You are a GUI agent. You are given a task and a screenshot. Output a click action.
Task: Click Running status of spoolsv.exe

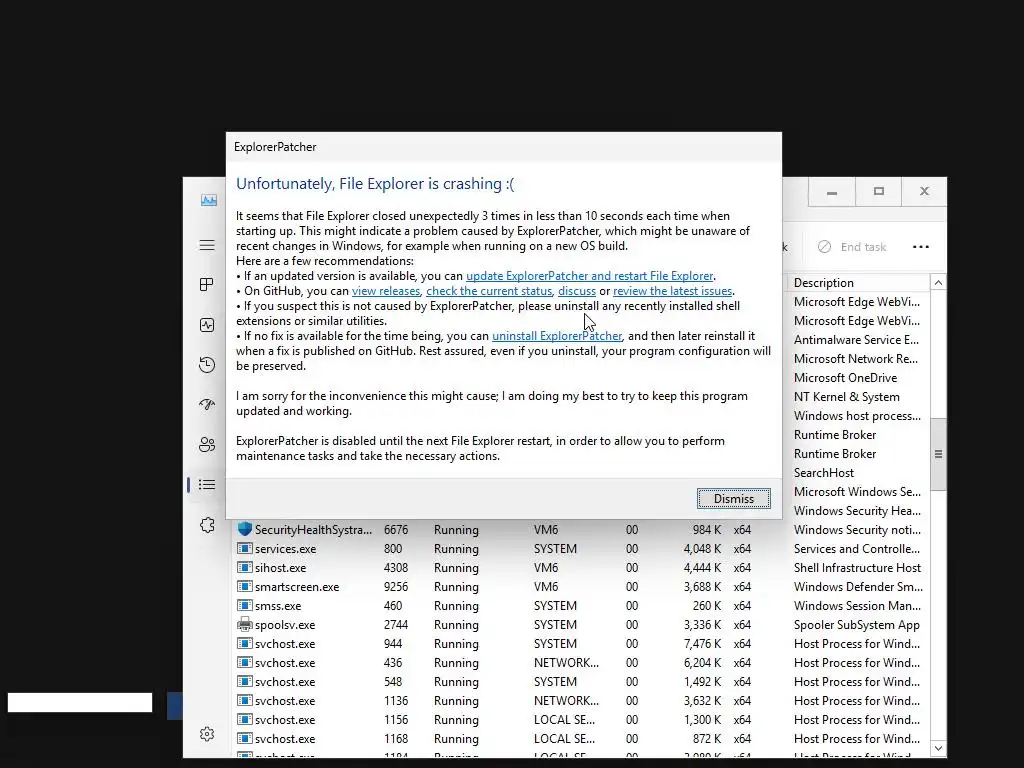click(x=456, y=624)
